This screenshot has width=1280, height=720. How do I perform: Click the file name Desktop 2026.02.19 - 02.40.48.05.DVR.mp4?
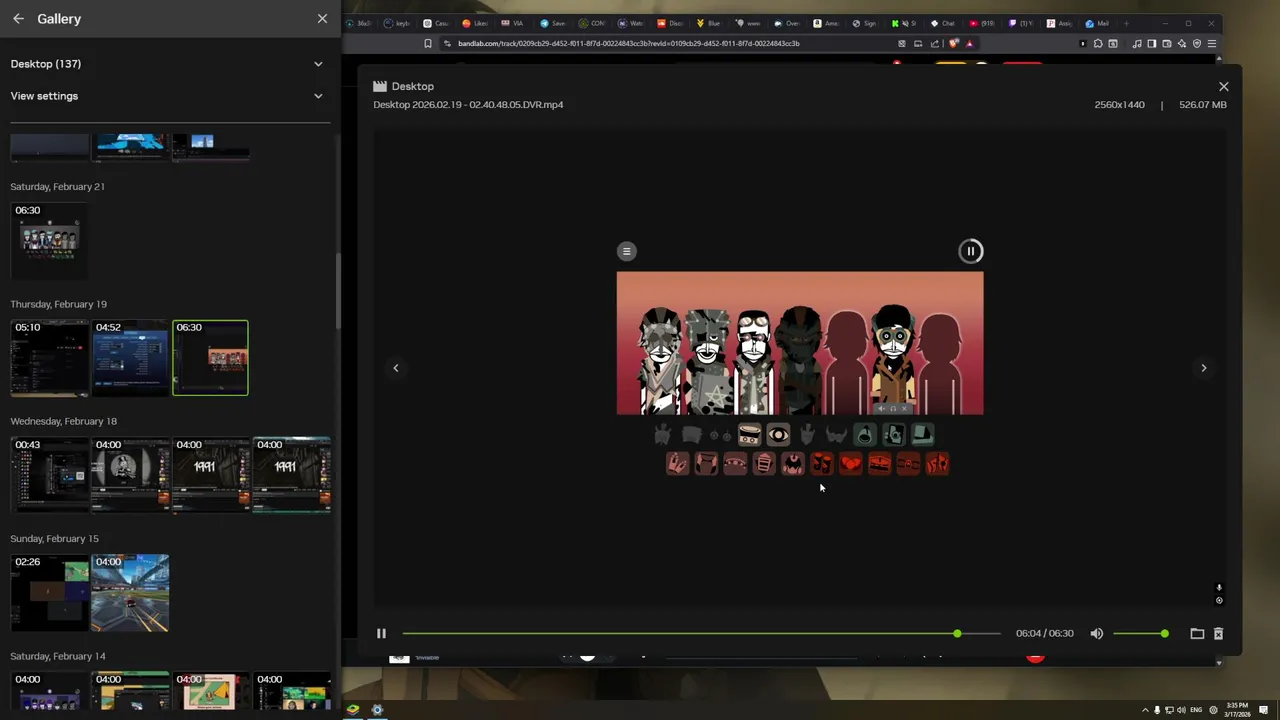[468, 105]
